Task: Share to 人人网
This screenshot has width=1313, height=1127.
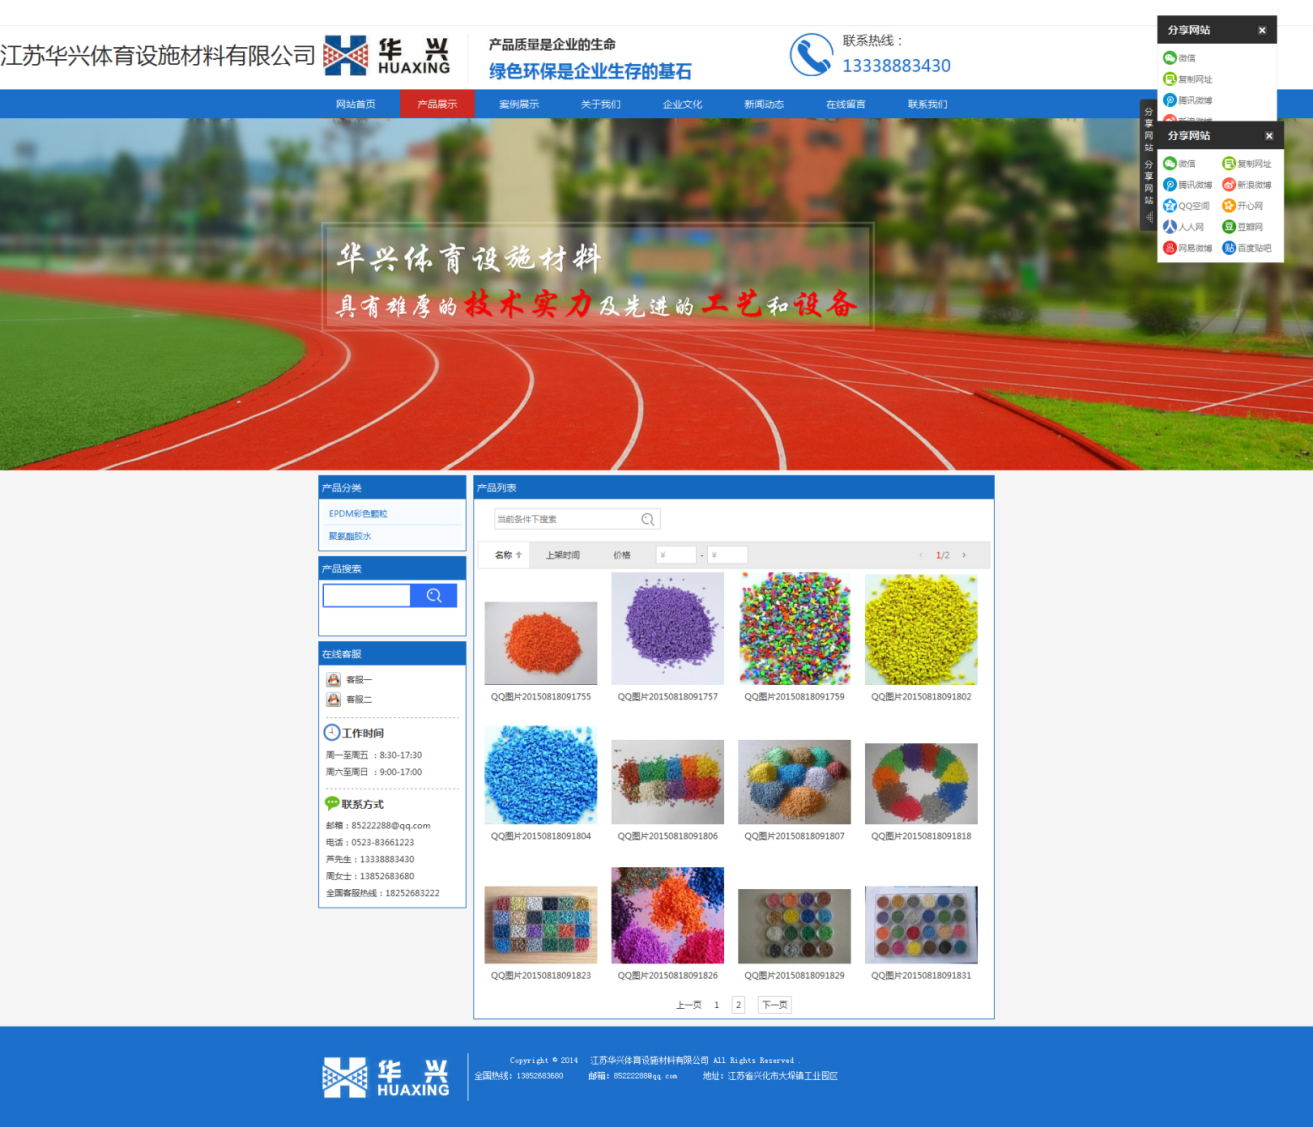Action: click(x=1184, y=227)
